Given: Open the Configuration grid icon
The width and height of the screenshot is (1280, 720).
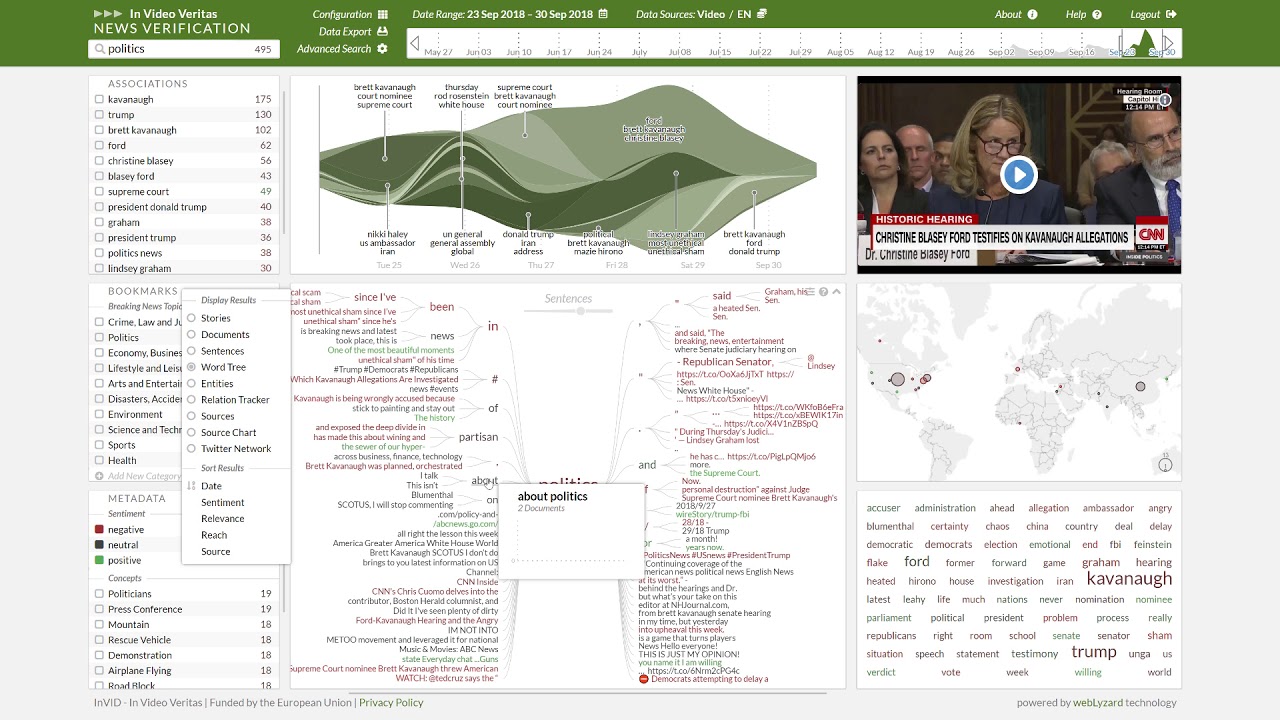Looking at the screenshot, I should point(383,14).
